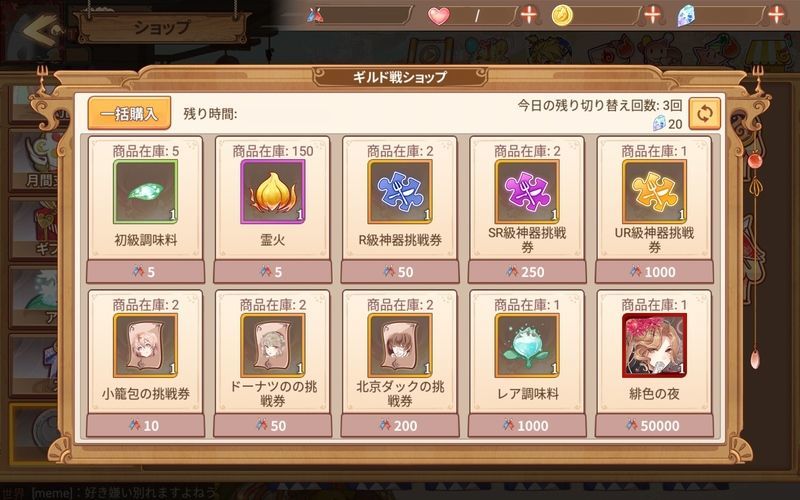Select the レア調味料 crystal flower item
Screen dimensions: 800x500
point(527,345)
